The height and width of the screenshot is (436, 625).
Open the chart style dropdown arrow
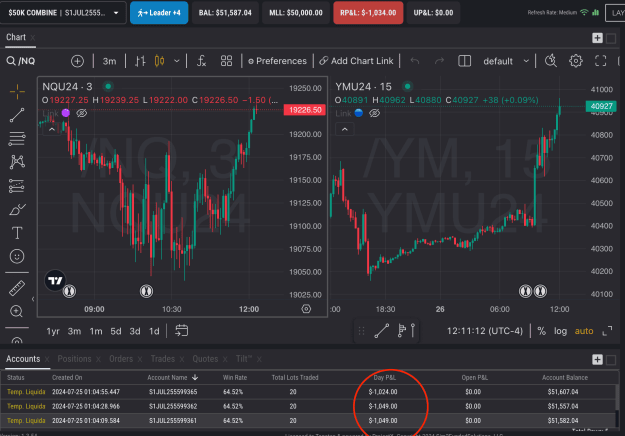coord(177,61)
